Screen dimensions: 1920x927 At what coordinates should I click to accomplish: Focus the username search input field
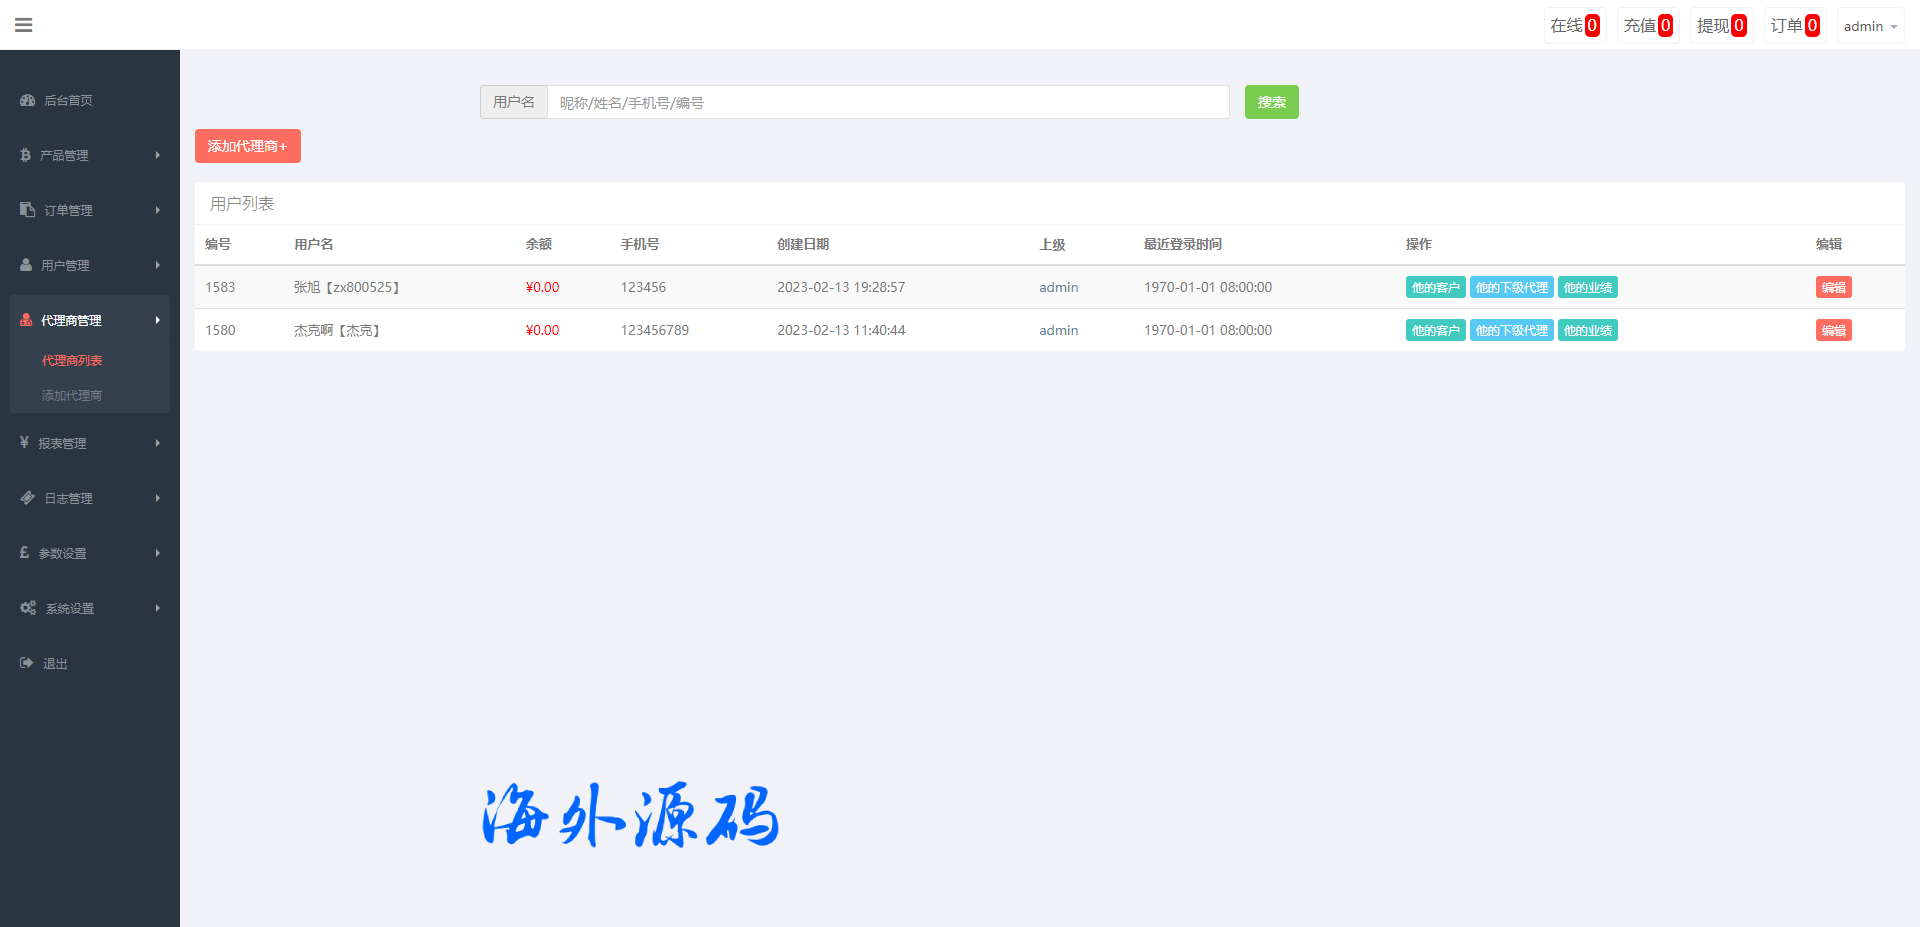888,102
